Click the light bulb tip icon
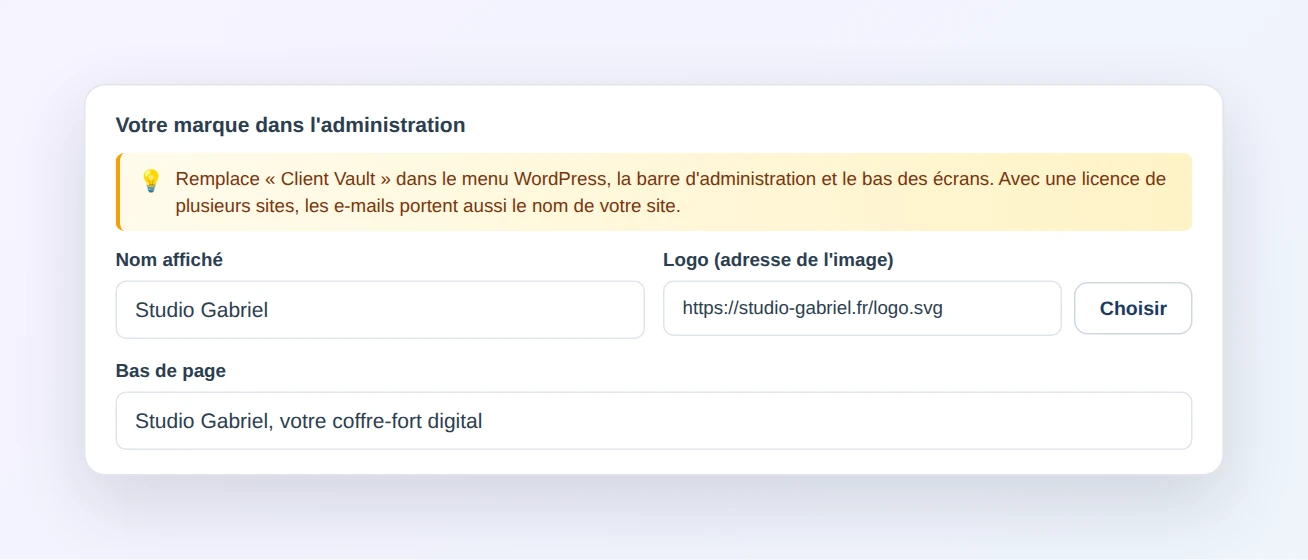 tap(151, 180)
